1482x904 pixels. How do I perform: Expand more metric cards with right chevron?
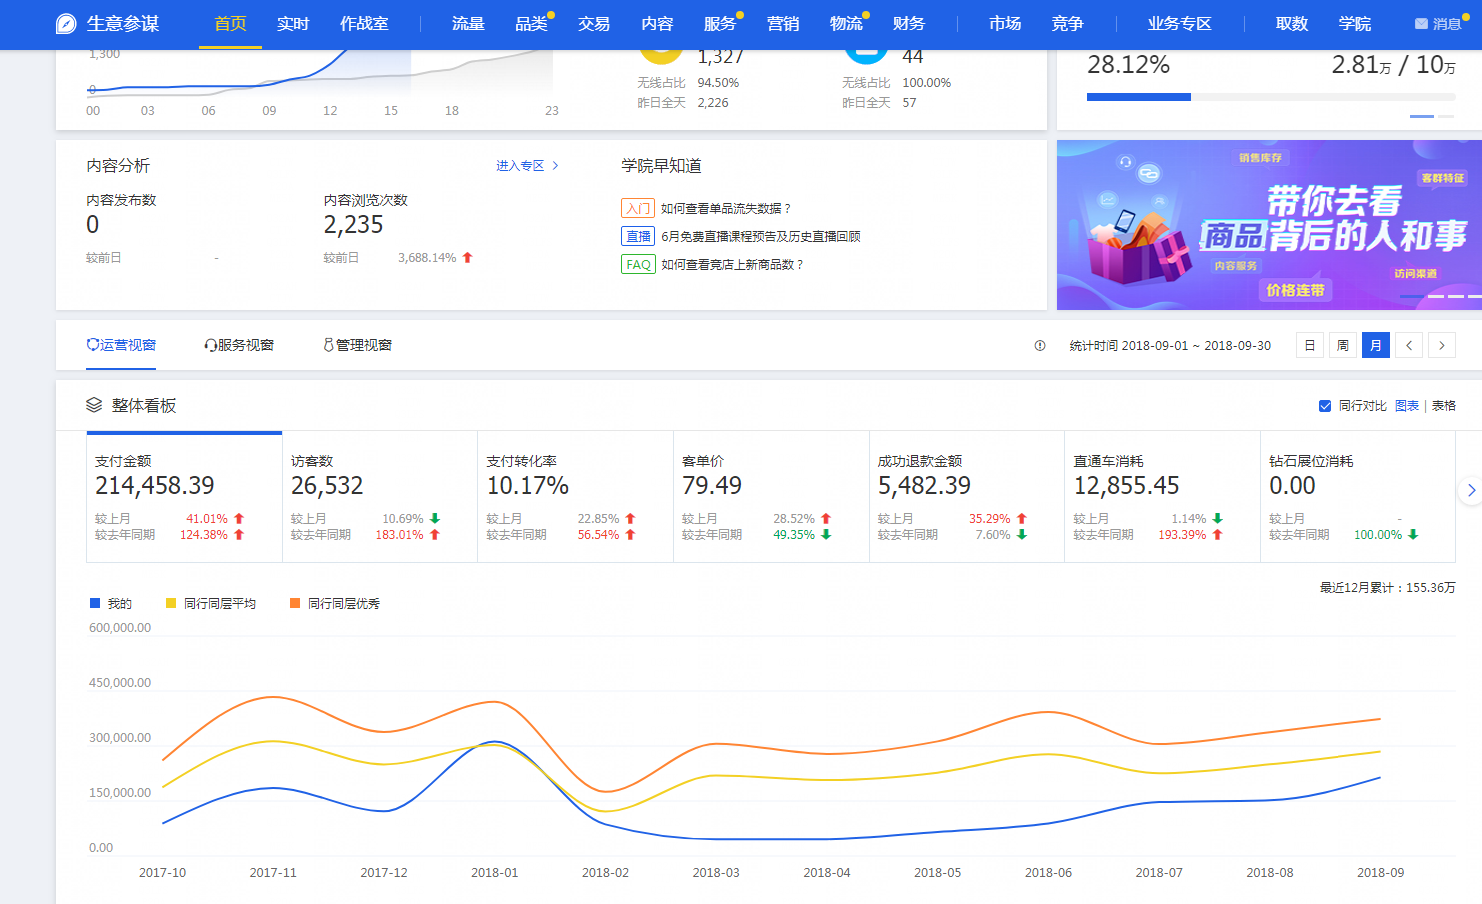point(1470,490)
